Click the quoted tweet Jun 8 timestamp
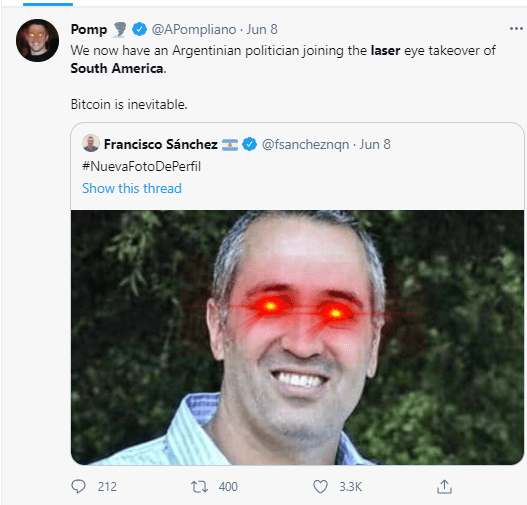Viewport: 527px width, 505px height. tap(375, 144)
